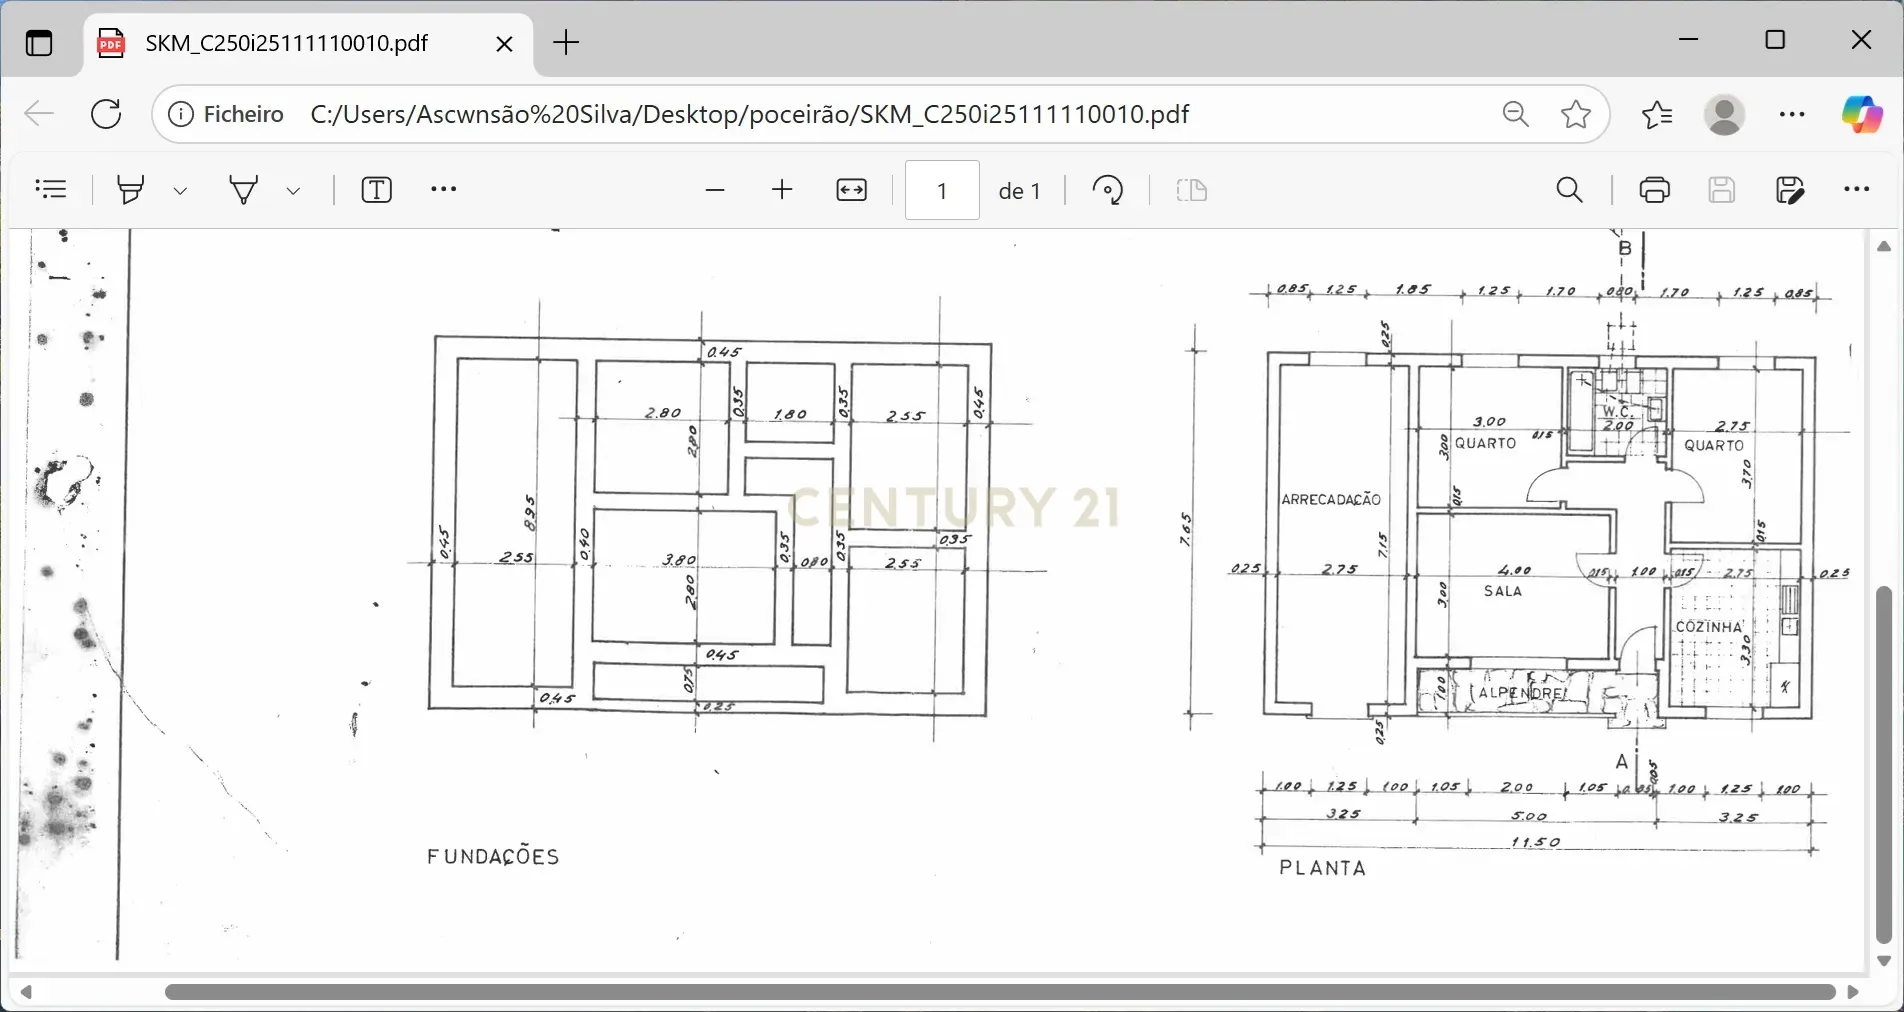Click the horizontal scrollbar at bottom
Viewport: 1904px width, 1012px height.
[x=1000, y=992]
